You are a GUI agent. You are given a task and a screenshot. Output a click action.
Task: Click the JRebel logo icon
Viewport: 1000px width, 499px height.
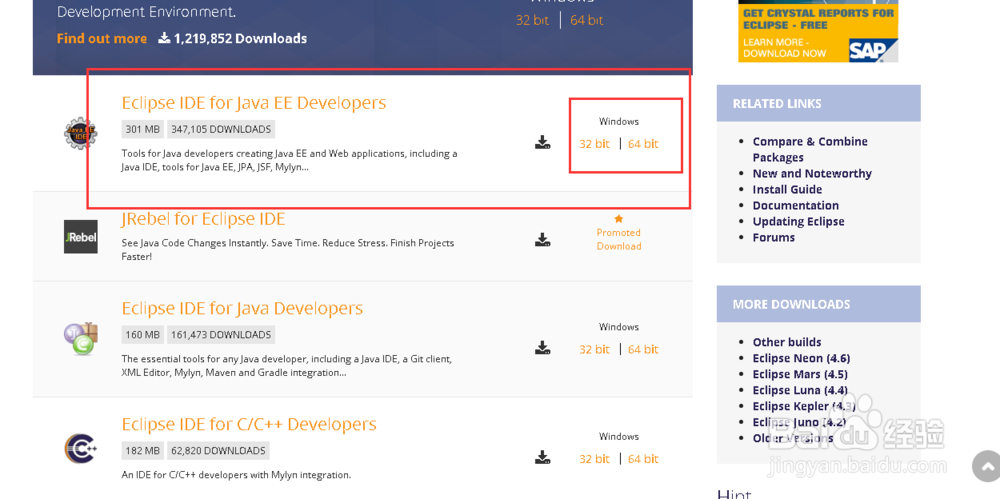click(80, 237)
